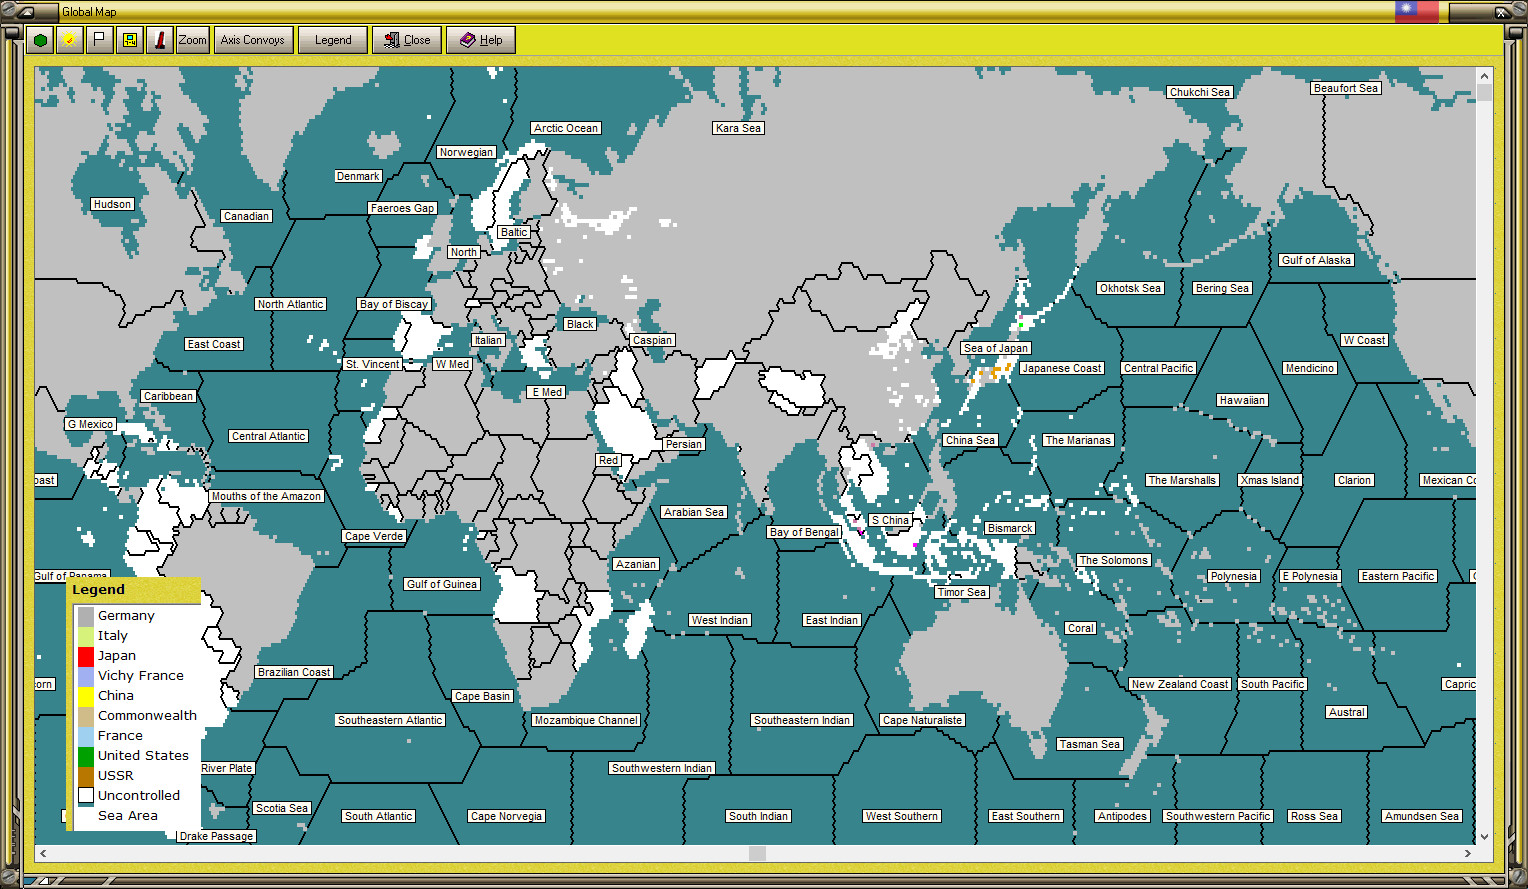Show Axis Convoys on the map
The image size is (1528, 889).
tap(253, 40)
